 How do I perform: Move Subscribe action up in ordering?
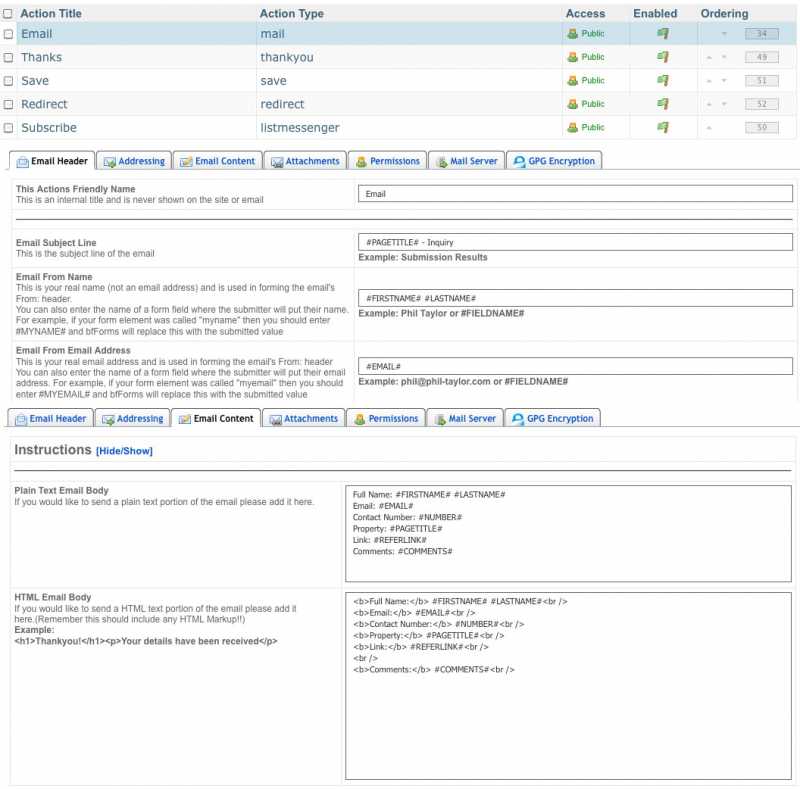pos(709,128)
